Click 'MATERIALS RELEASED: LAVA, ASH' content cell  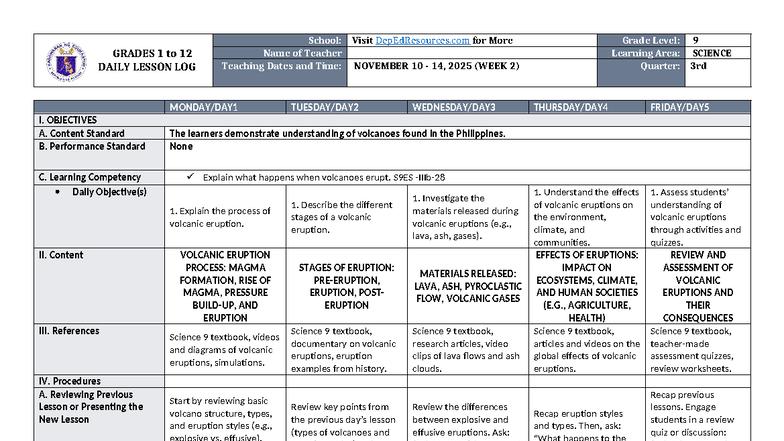[468, 286]
